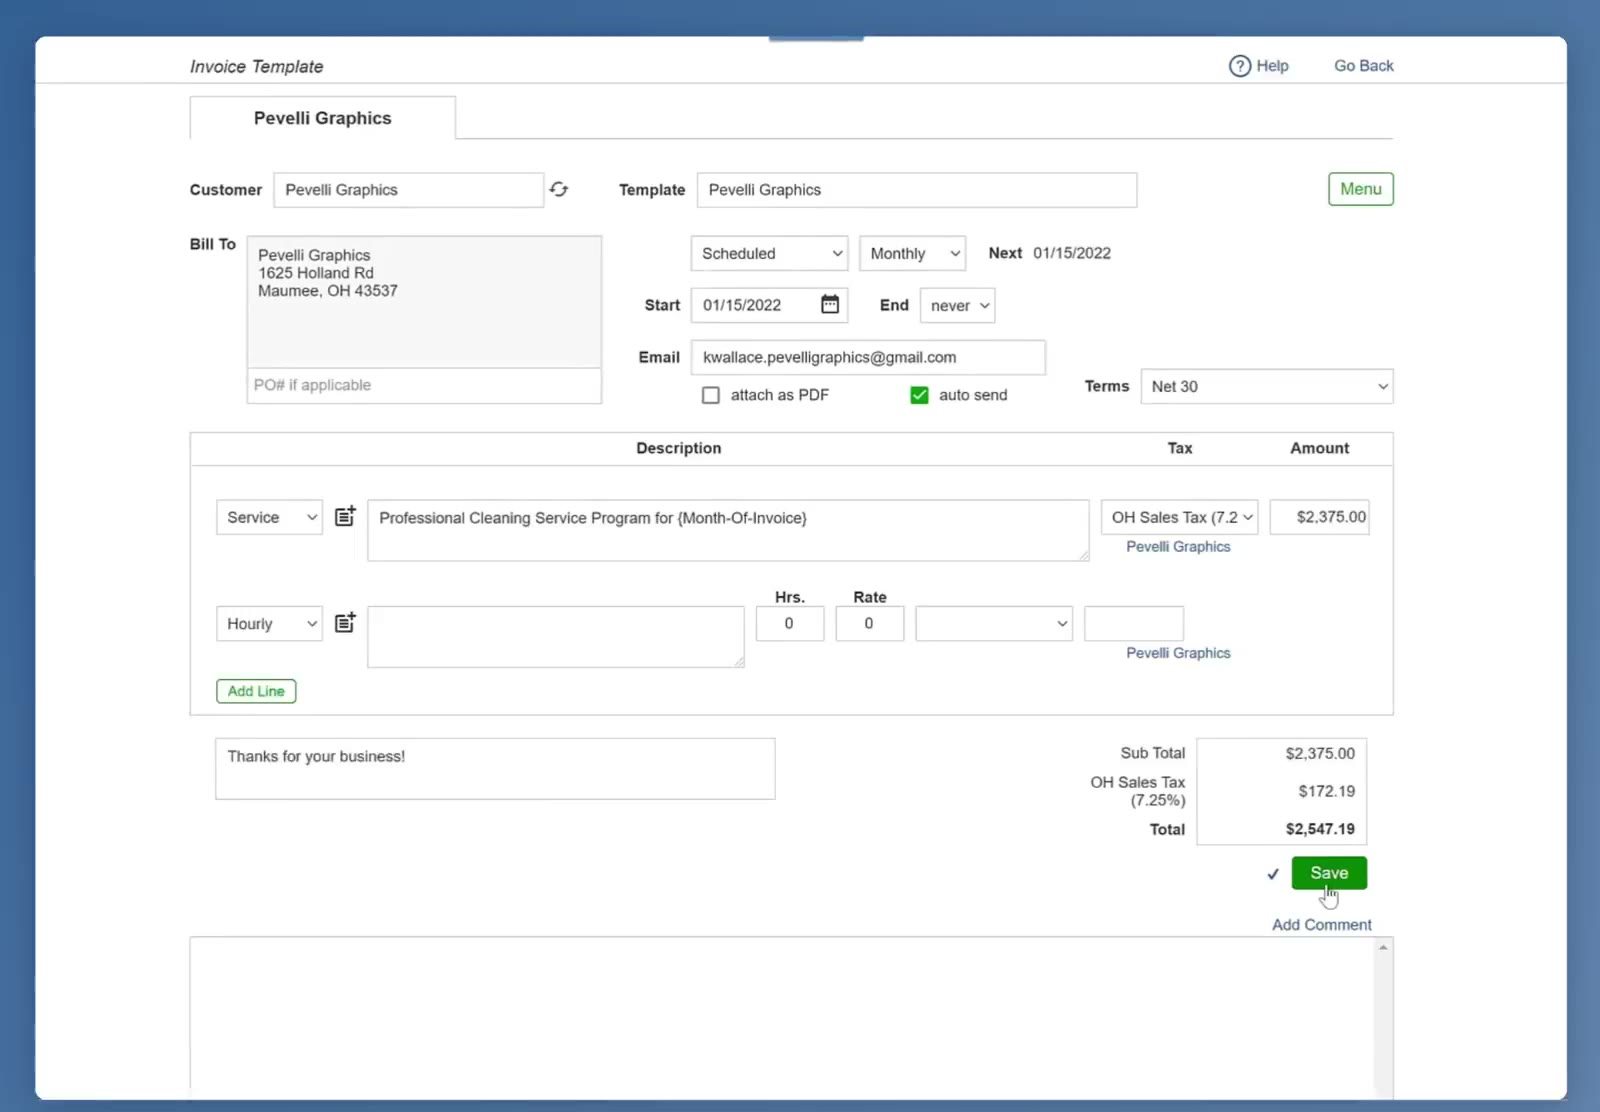The image size is (1600, 1112).
Task: Click the Pevelli Graphics link under Service line tax
Action: (x=1178, y=547)
